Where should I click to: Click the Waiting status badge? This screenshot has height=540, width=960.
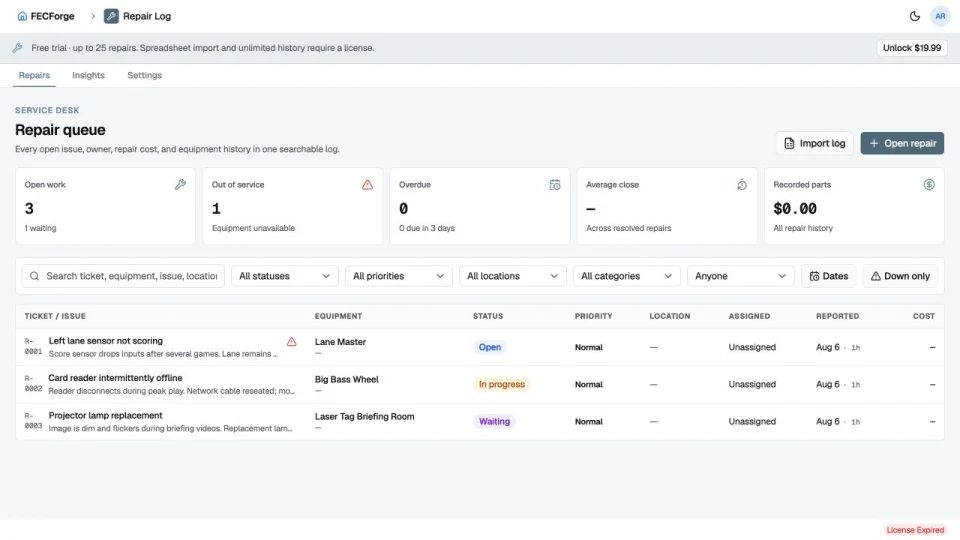pyautogui.click(x=494, y=422)
